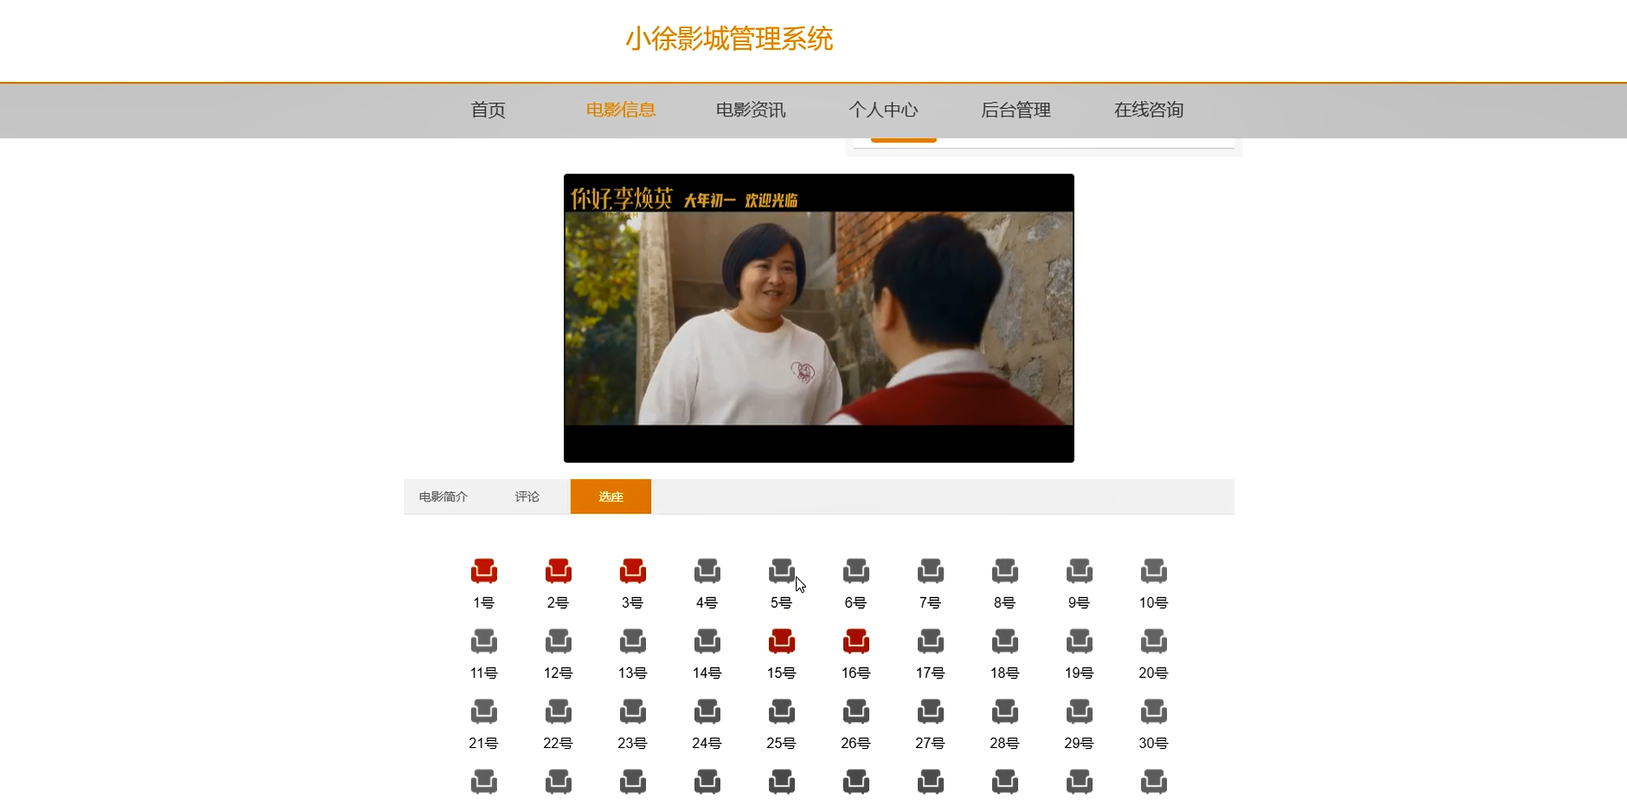Image resolution: width=1627 pixels, height=802 pixels.
Task: Choose seat icon 20号
Action: coord(1154,641)
